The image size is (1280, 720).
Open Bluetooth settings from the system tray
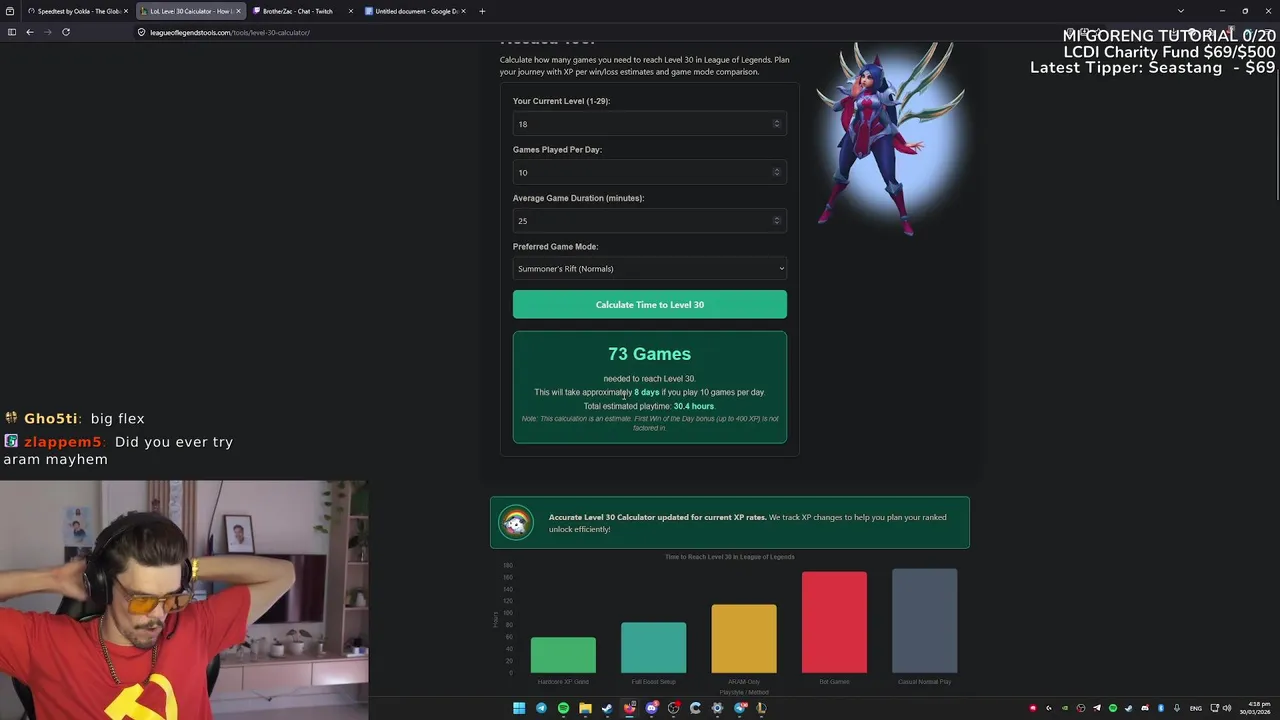pos(1161,708)
